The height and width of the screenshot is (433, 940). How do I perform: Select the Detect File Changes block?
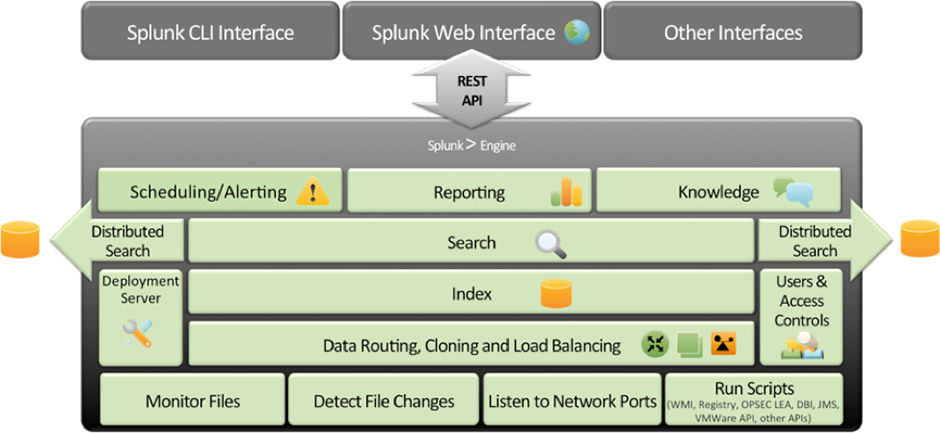[x=384, y=401]
